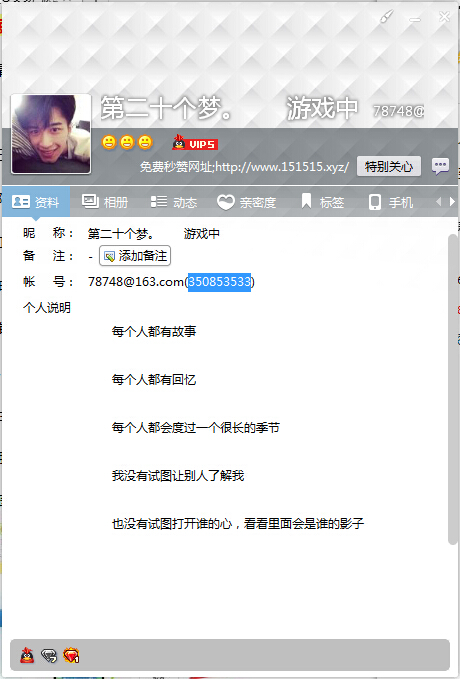Show next tabs with right arrow

(452, 202)
